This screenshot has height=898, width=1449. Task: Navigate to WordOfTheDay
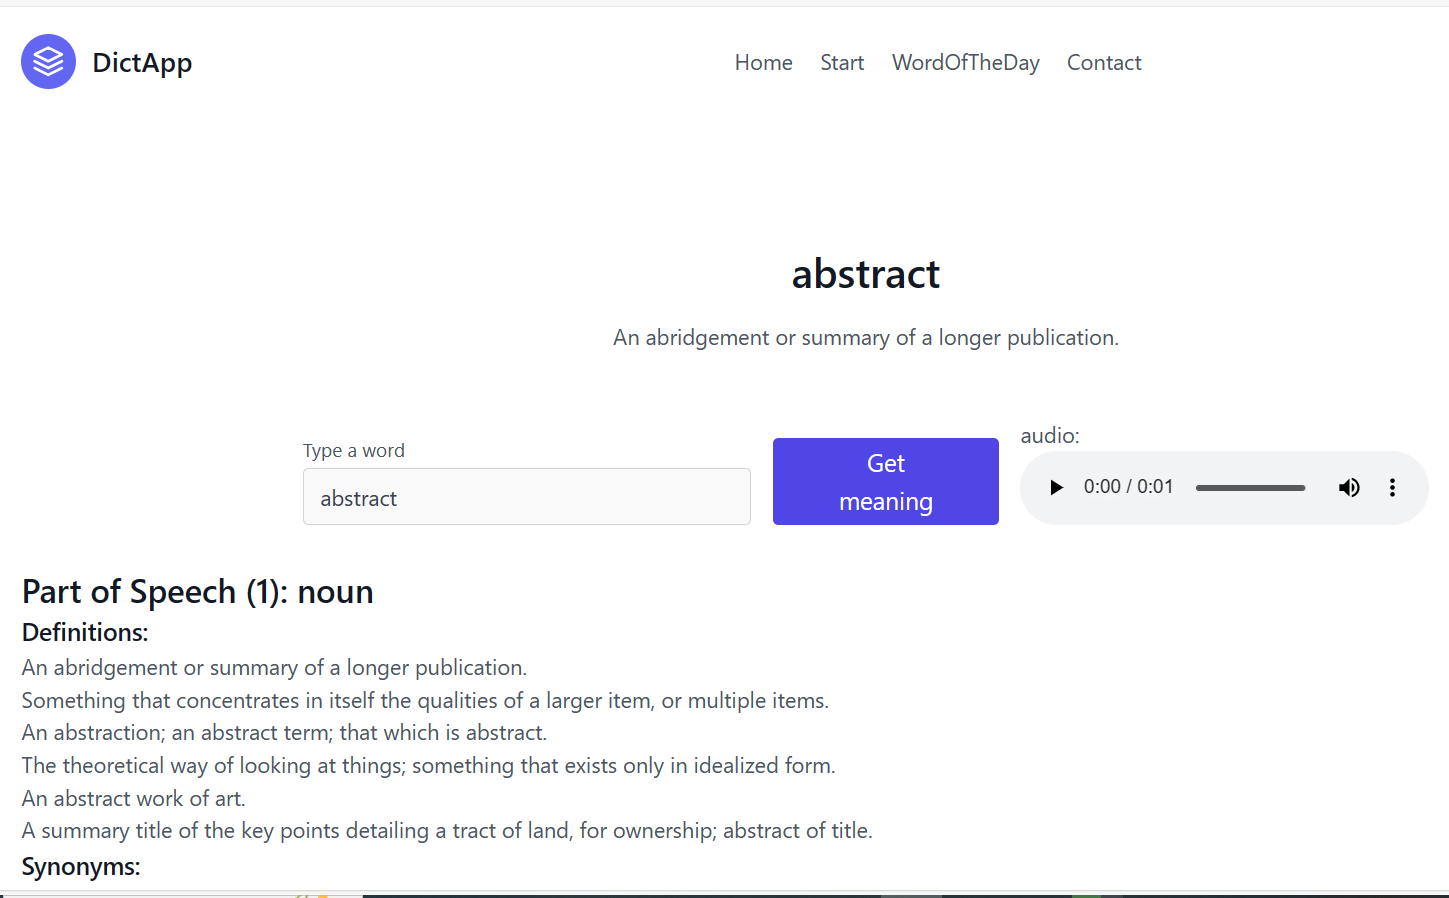coord(965,63)
